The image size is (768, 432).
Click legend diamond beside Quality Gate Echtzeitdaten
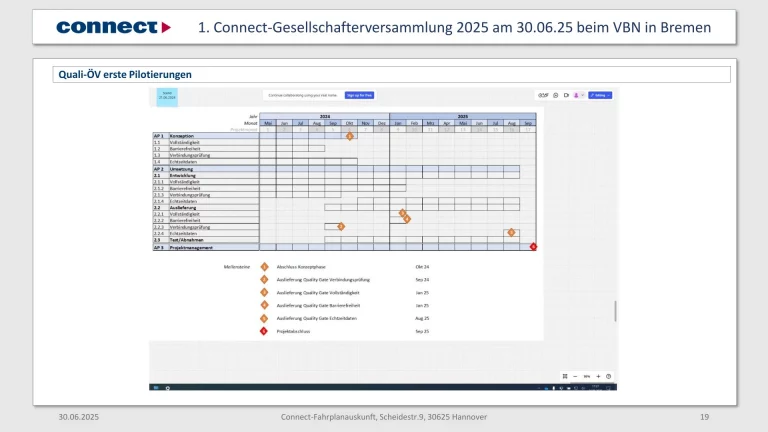[264, 318]
